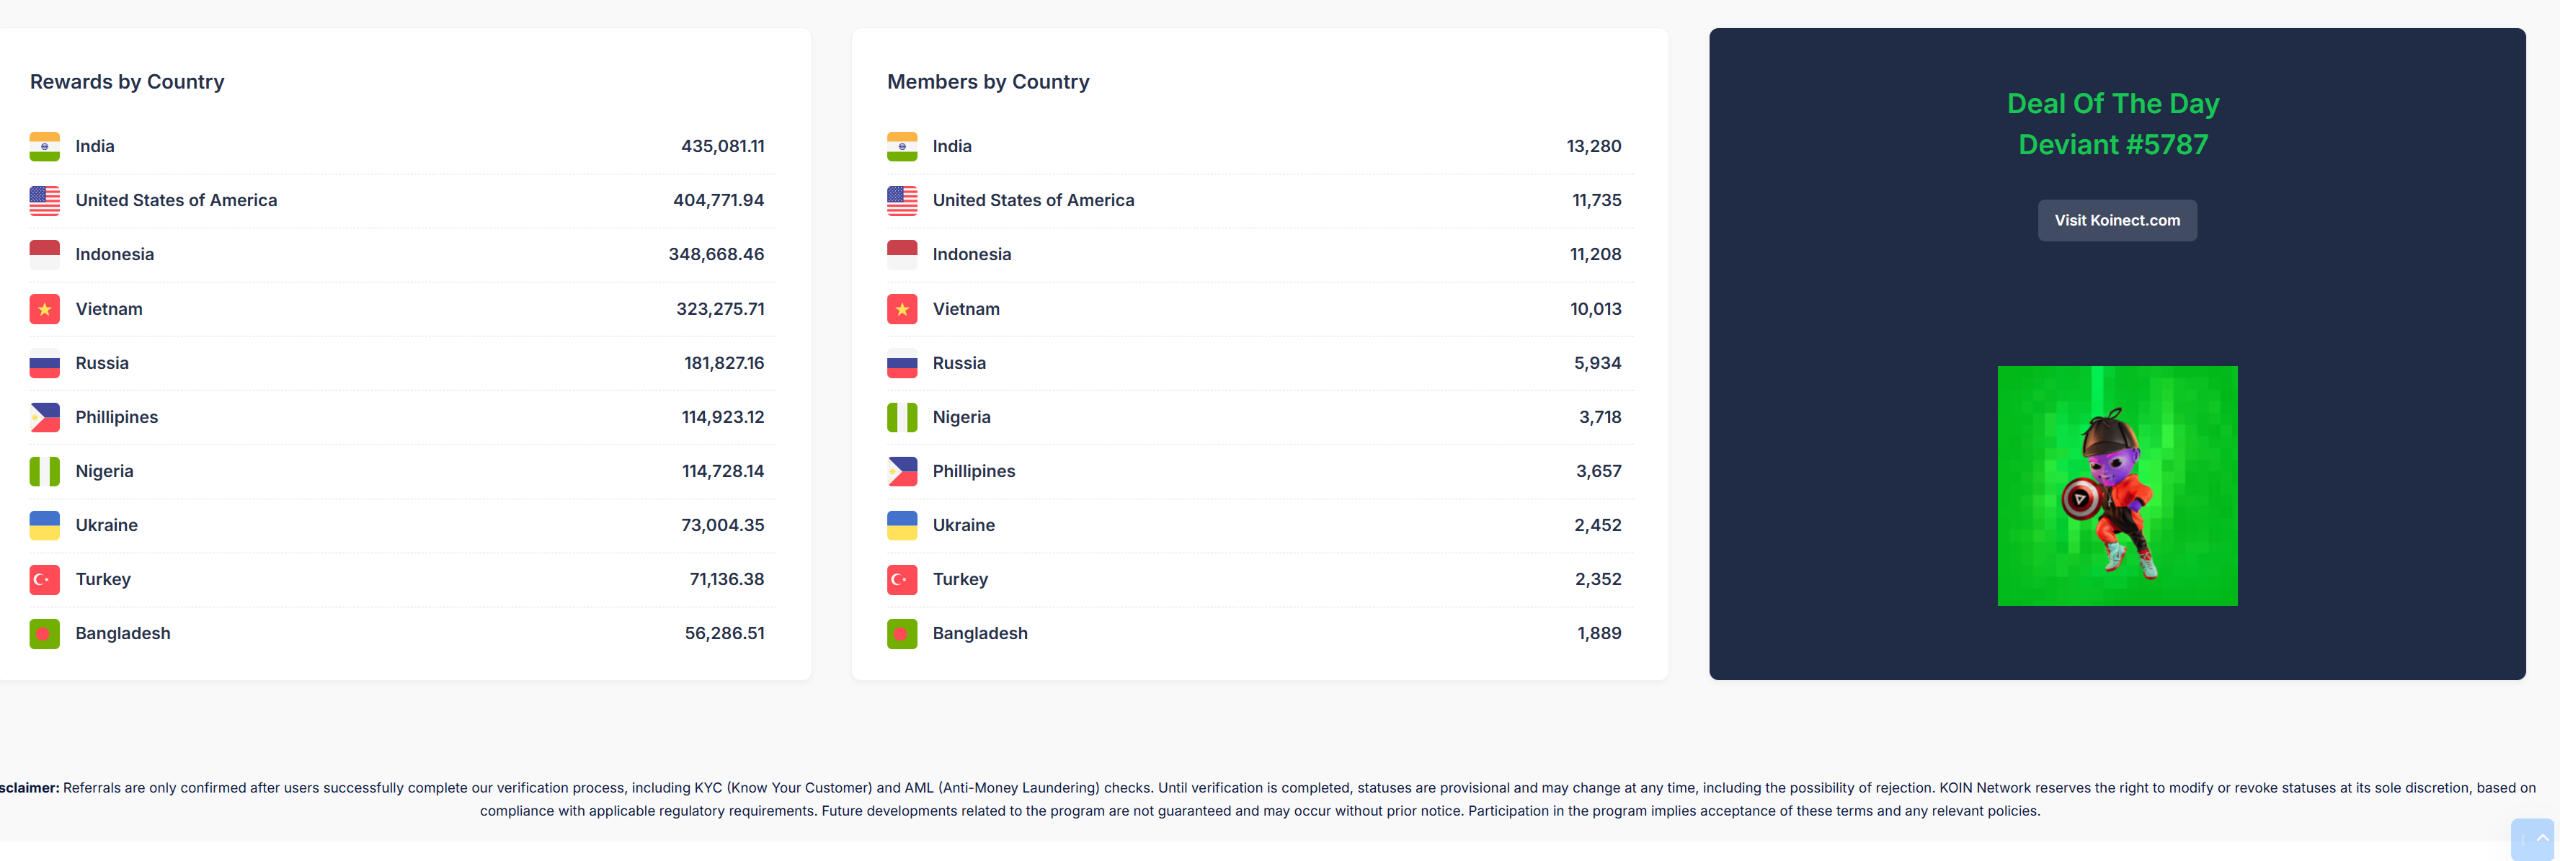Screen dimensions: 2560x861
Task: Click India flag in Rewards by Country
Action: tap(44, 146)
